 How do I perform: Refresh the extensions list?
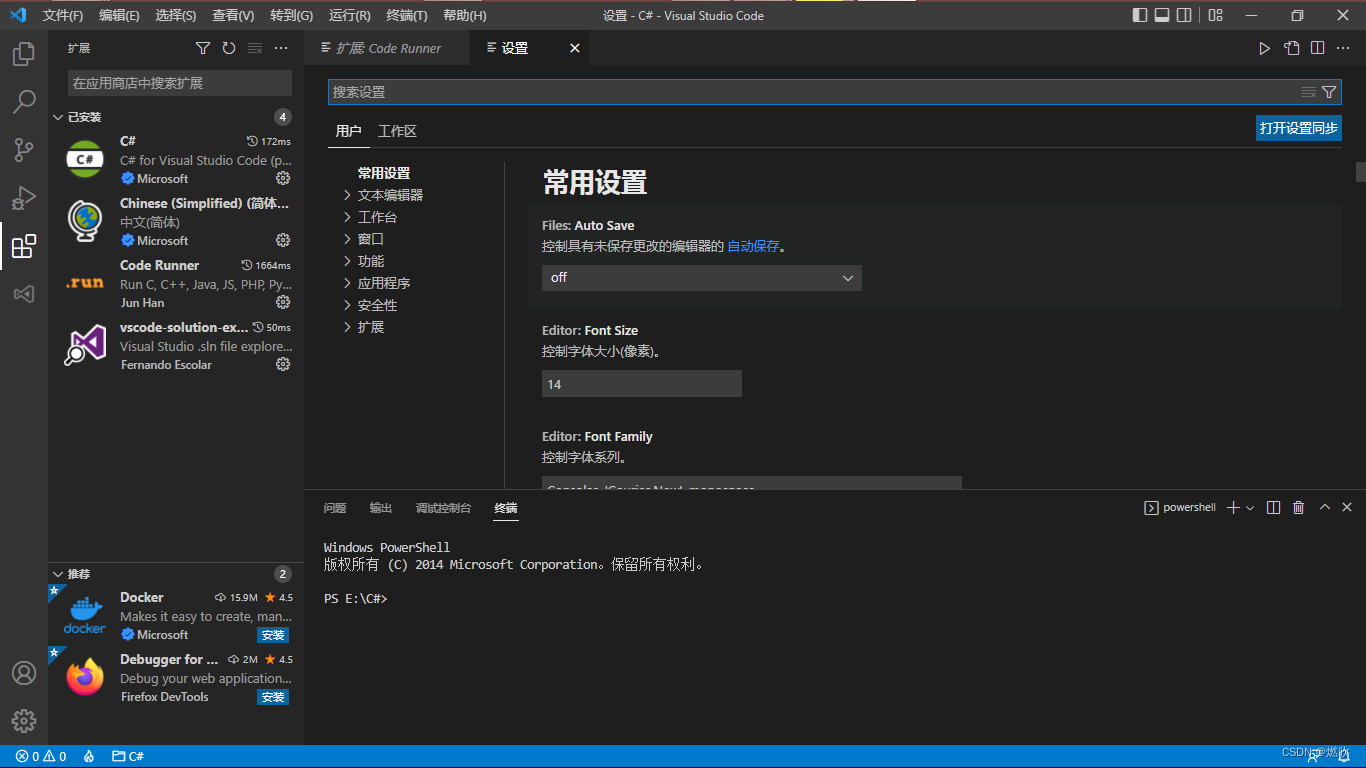[229, 48]
